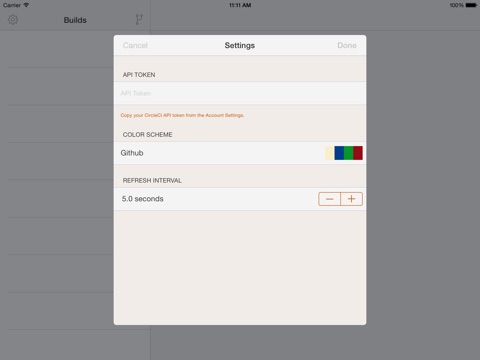Tap the 5.0 seconds interval label
This screenshot has height=360, width=480.
[142, 199]
